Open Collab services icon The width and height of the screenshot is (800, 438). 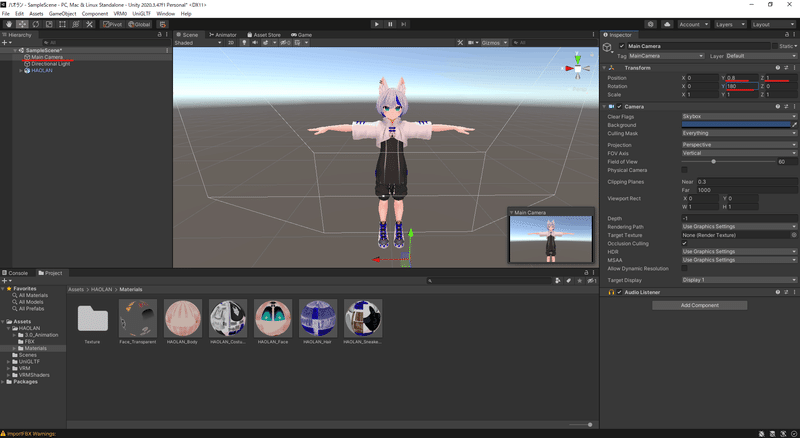tap(651, 24)
